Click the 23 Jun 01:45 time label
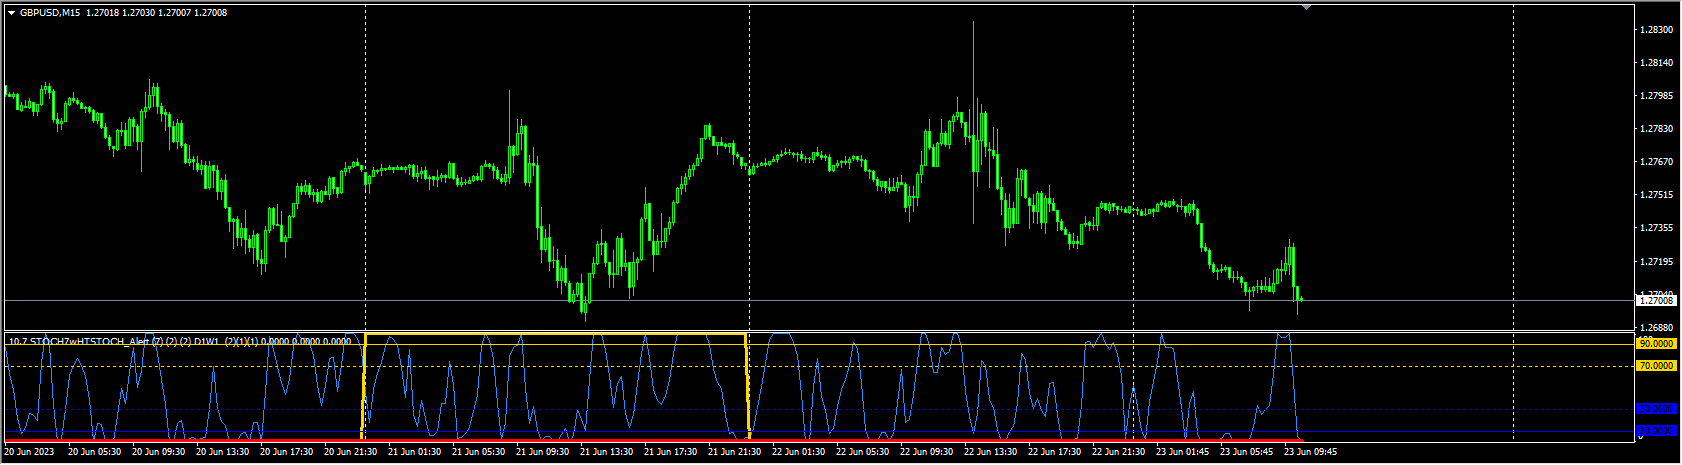 coord(1182,452)
